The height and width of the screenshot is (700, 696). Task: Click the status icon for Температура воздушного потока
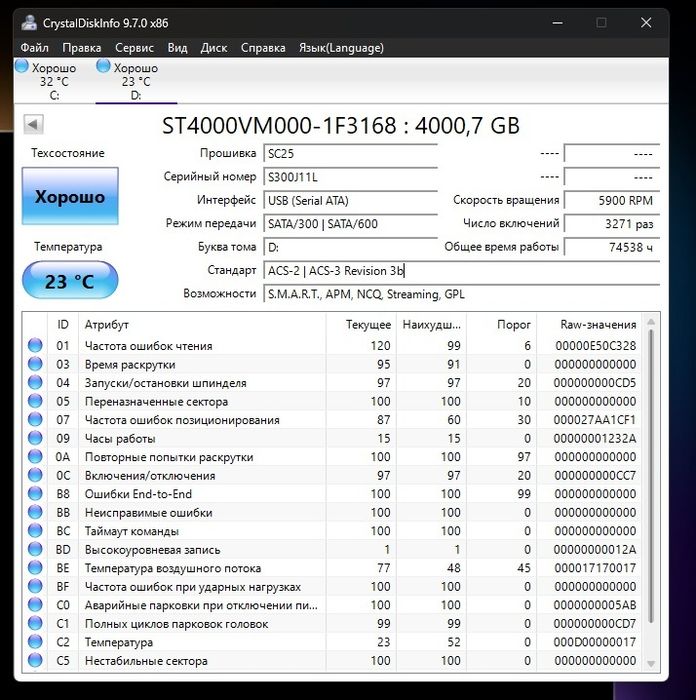pyautogui.click(x=35, y=568)
